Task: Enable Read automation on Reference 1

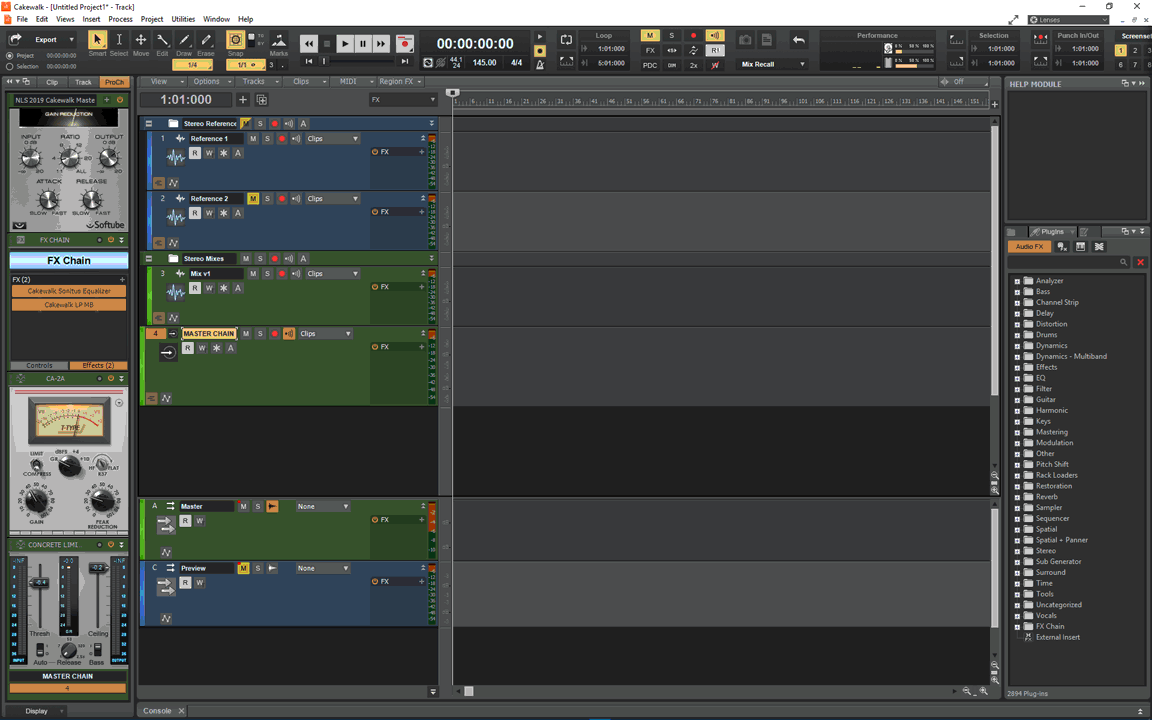Action: click(x=195, y=153)
